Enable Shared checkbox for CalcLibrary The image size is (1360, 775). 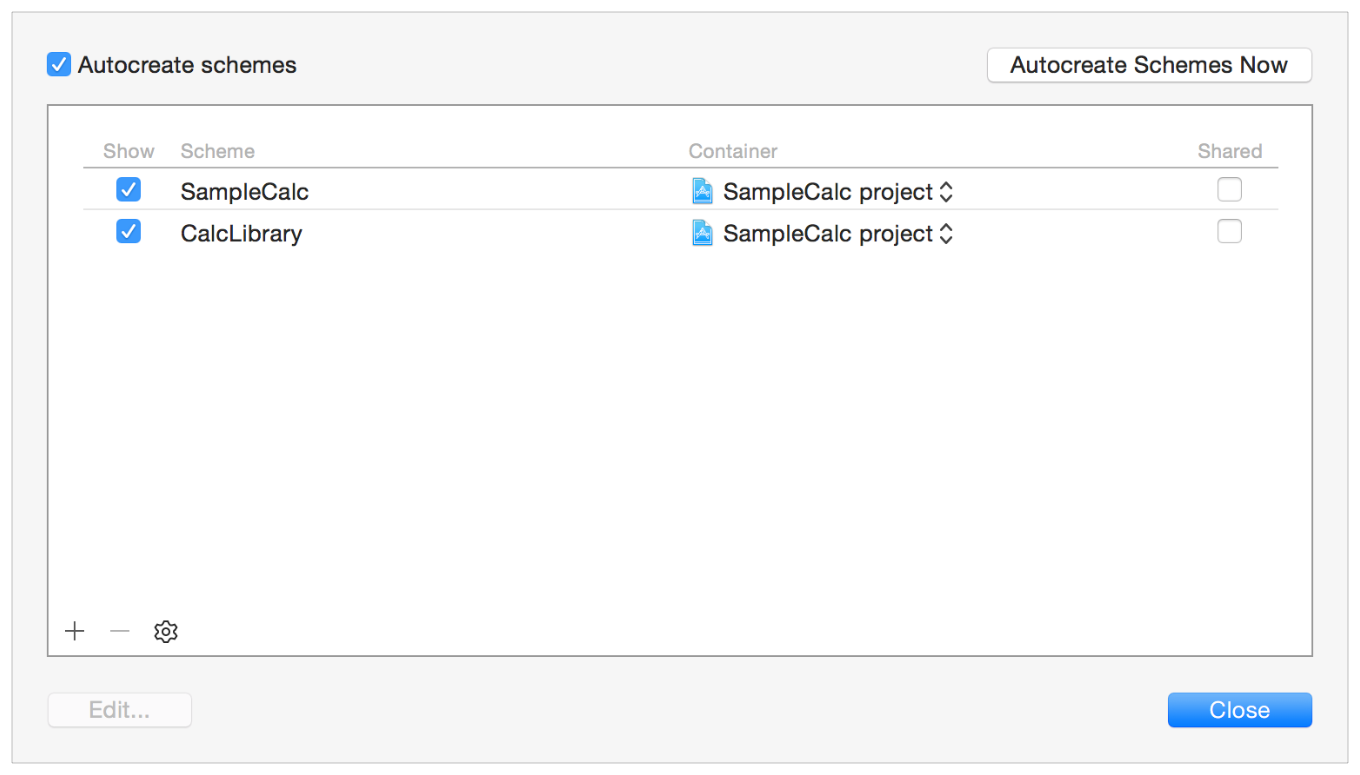(1229, 232)
